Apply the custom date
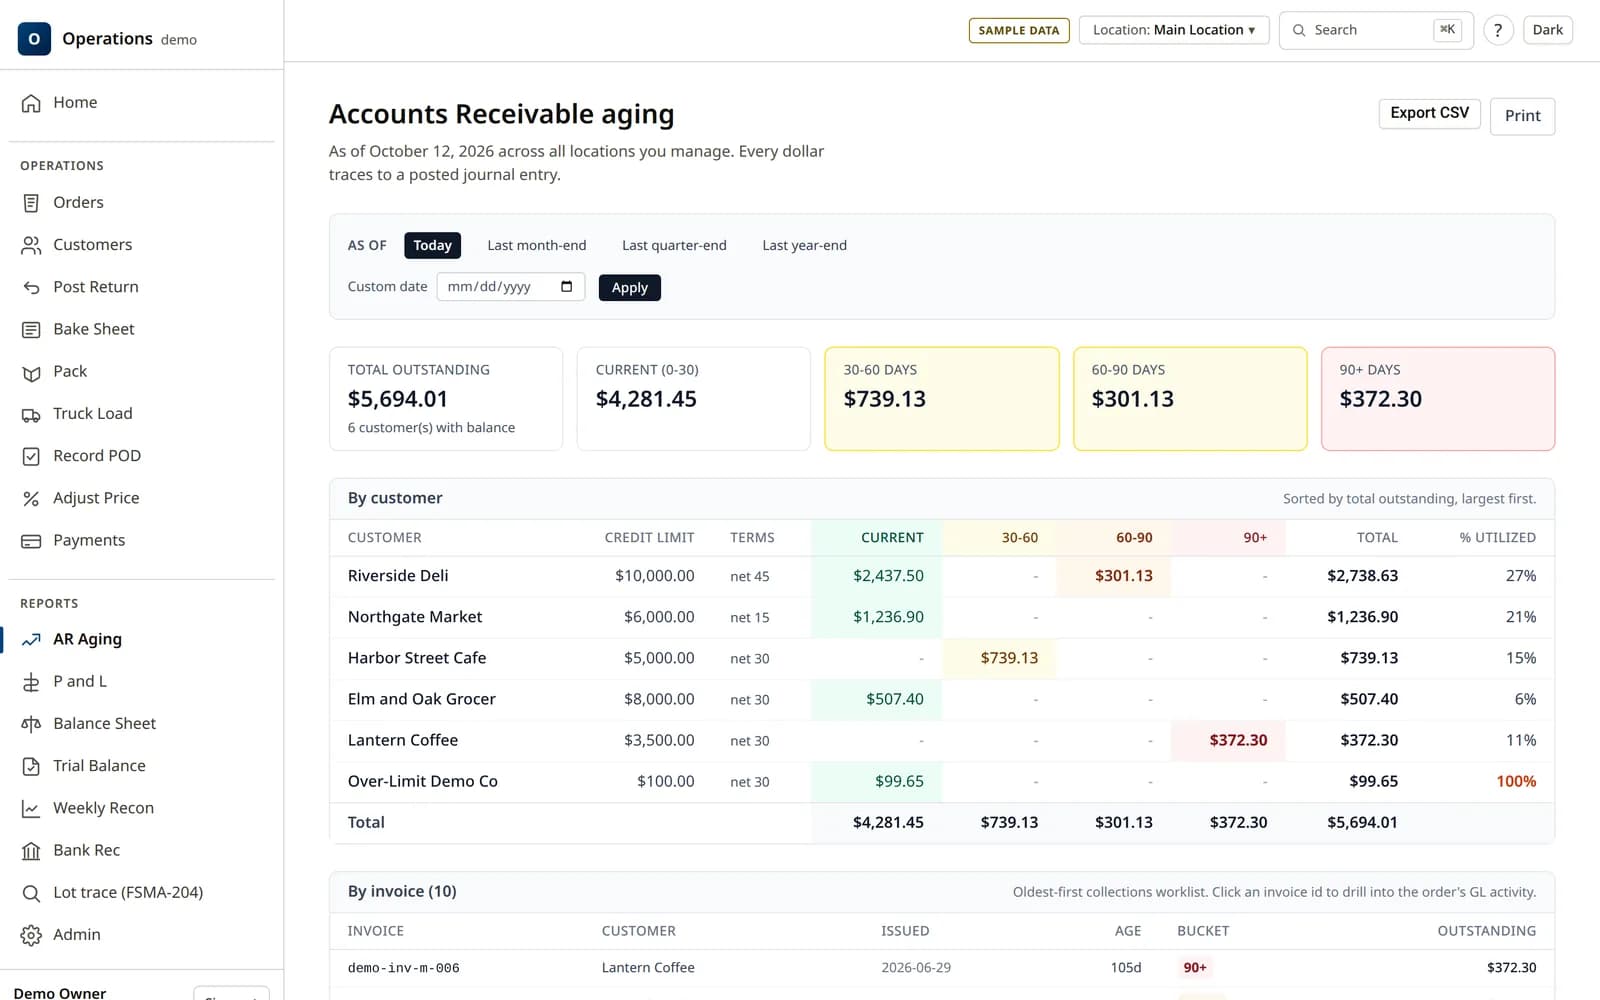 pyautogui.click(x=629, y=288)
